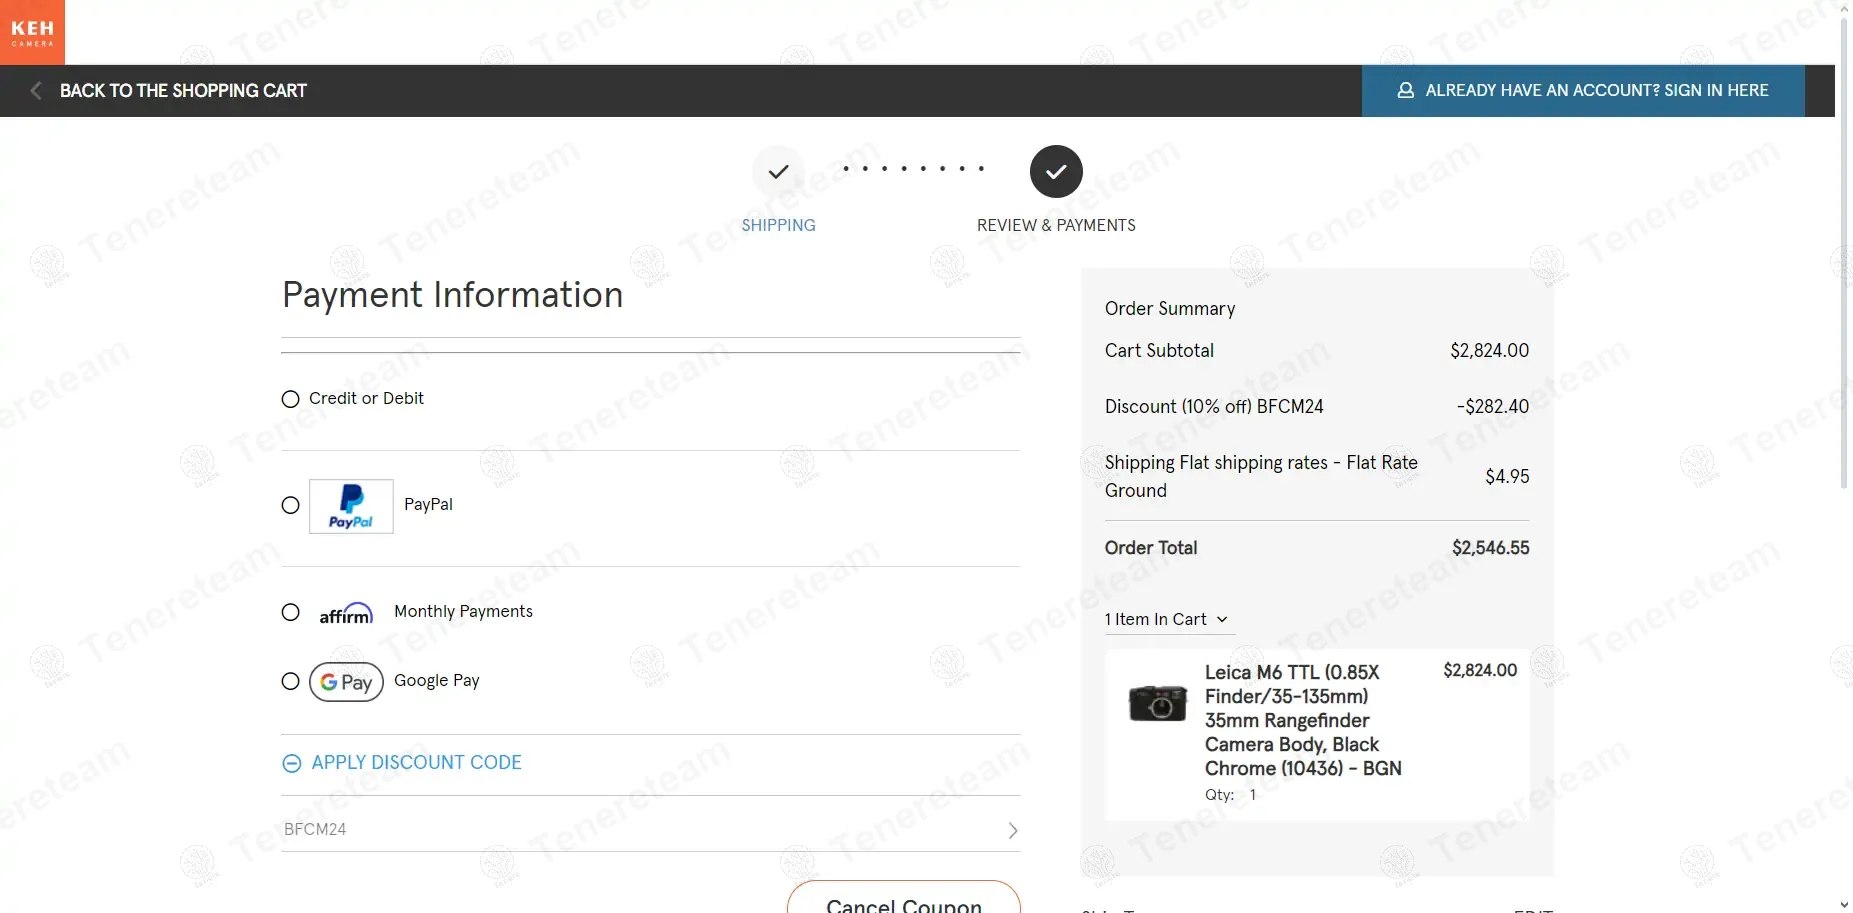Sign in with existing account
1853x913 pixels.
coord(1583,91)
